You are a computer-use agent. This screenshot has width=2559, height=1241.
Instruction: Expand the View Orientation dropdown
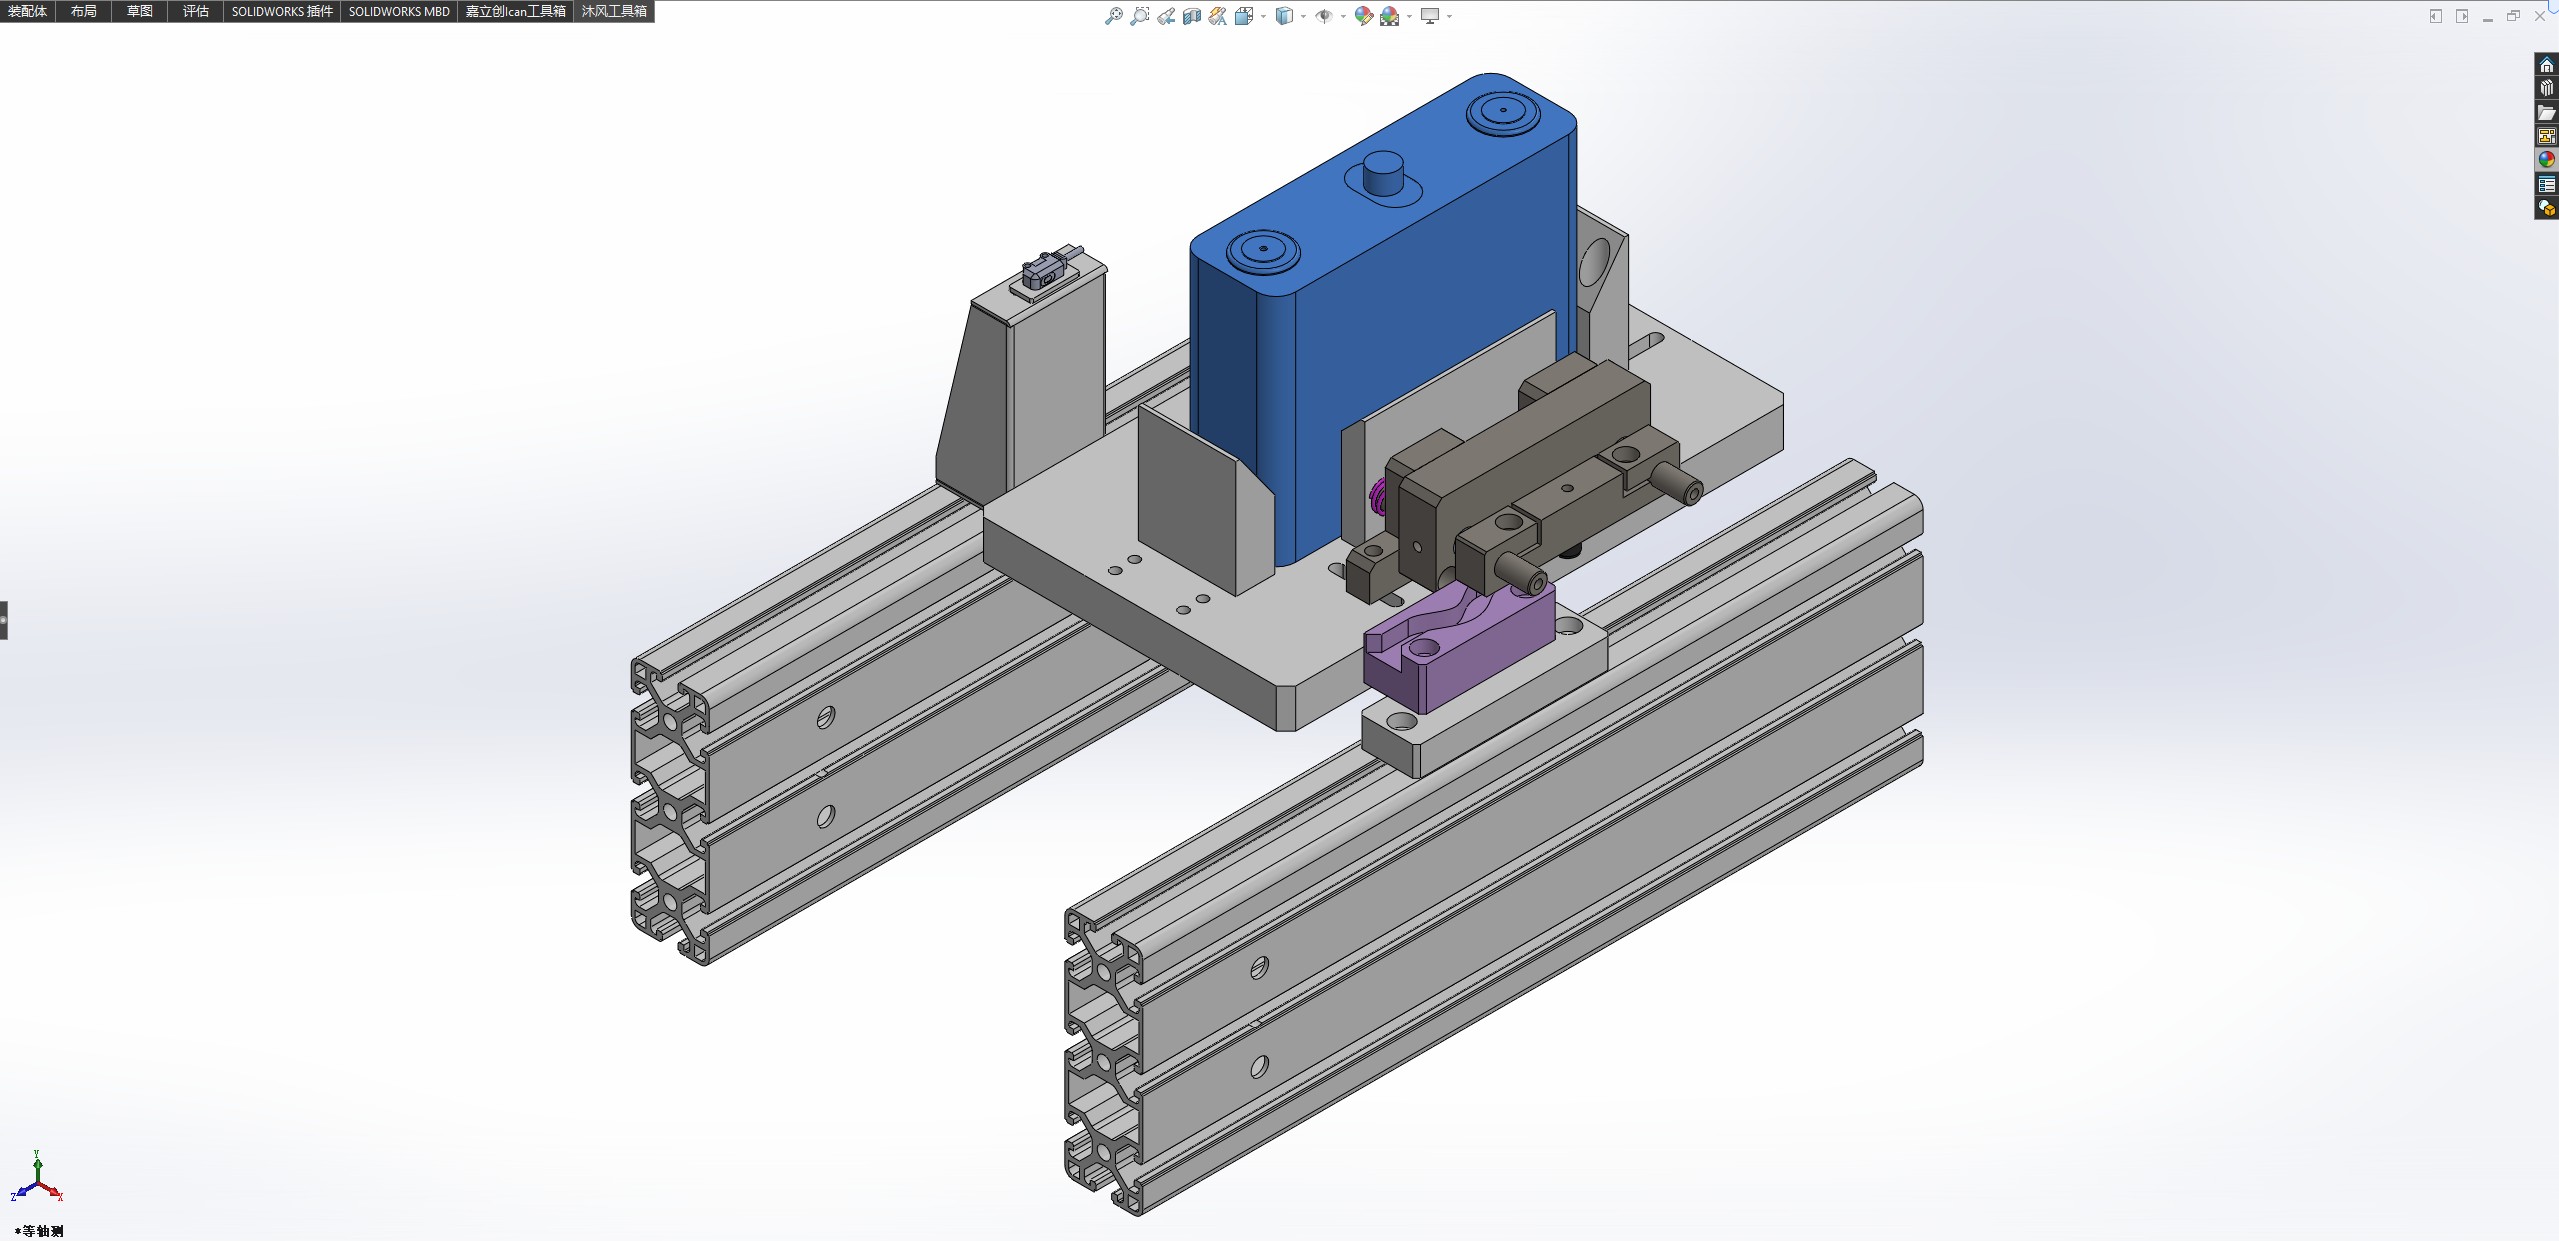coord(1263,16)
